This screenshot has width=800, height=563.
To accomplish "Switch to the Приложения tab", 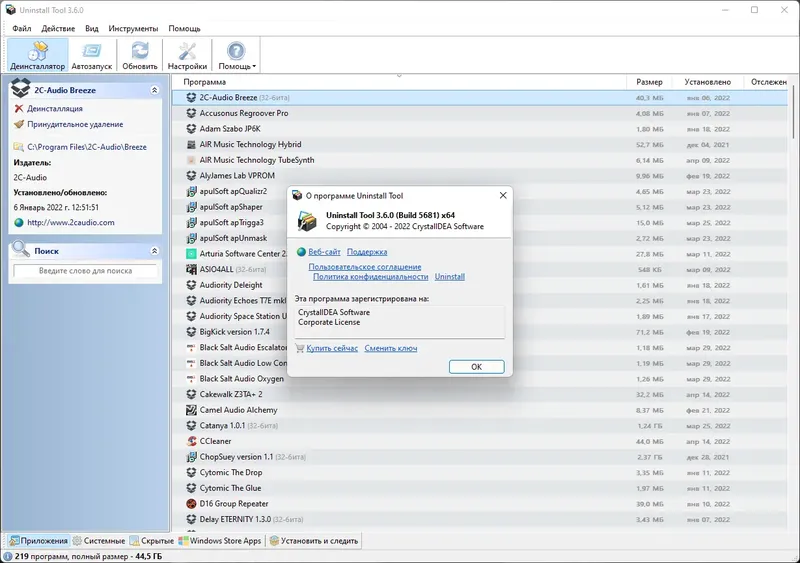I will click(x=38, y=541).
